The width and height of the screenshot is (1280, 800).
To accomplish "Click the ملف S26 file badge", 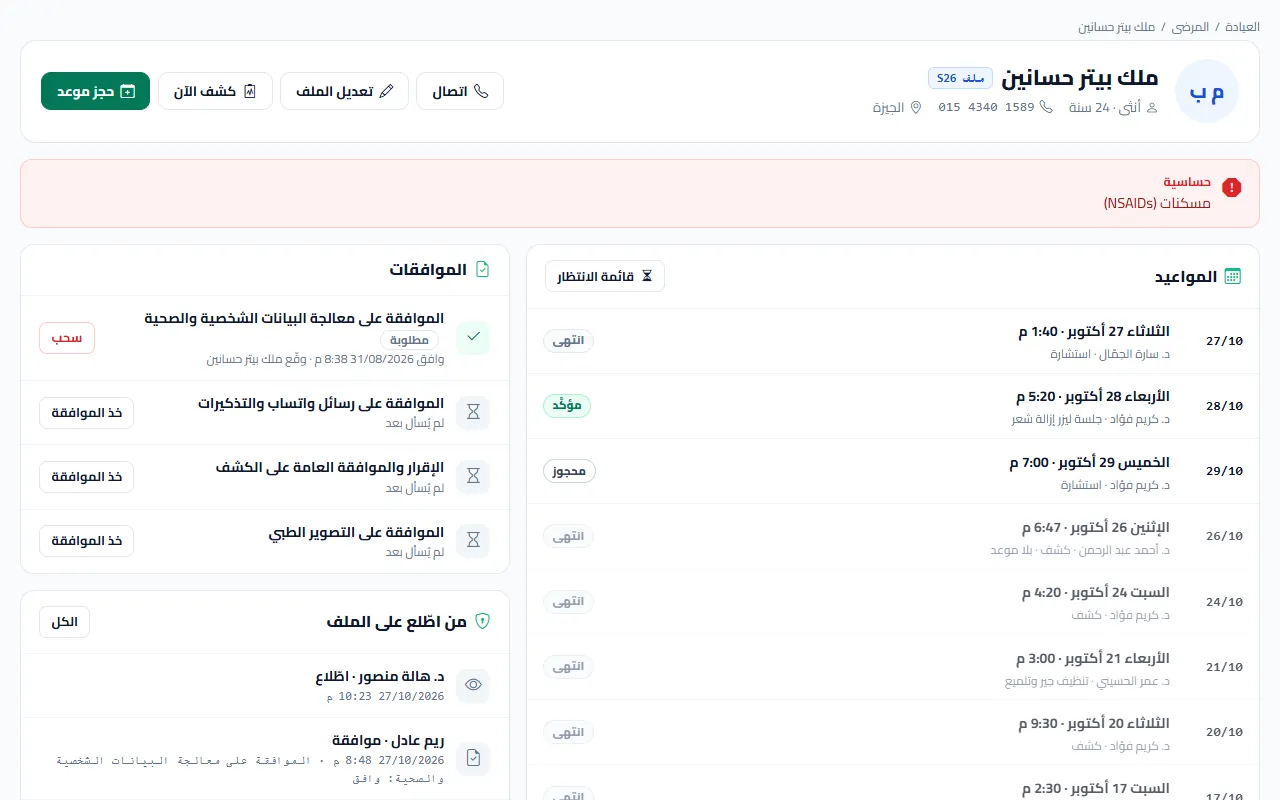I will (x=960, y=78).
